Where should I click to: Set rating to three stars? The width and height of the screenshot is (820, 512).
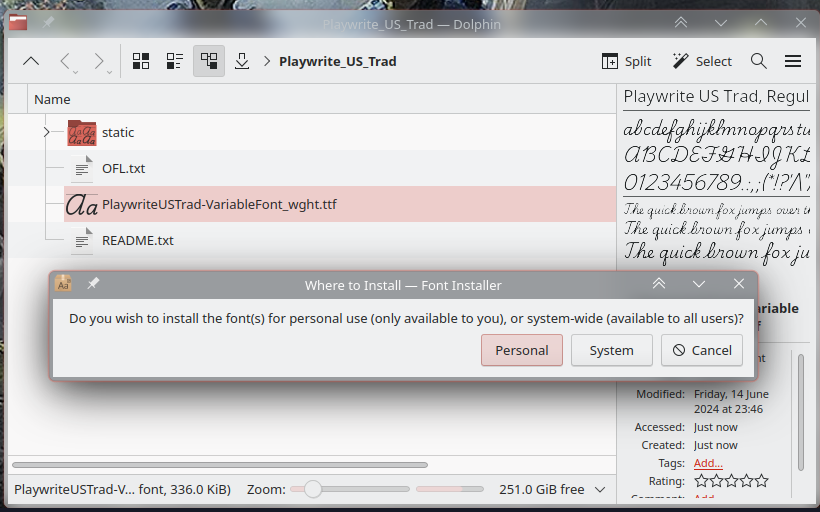tap(732, 480)
